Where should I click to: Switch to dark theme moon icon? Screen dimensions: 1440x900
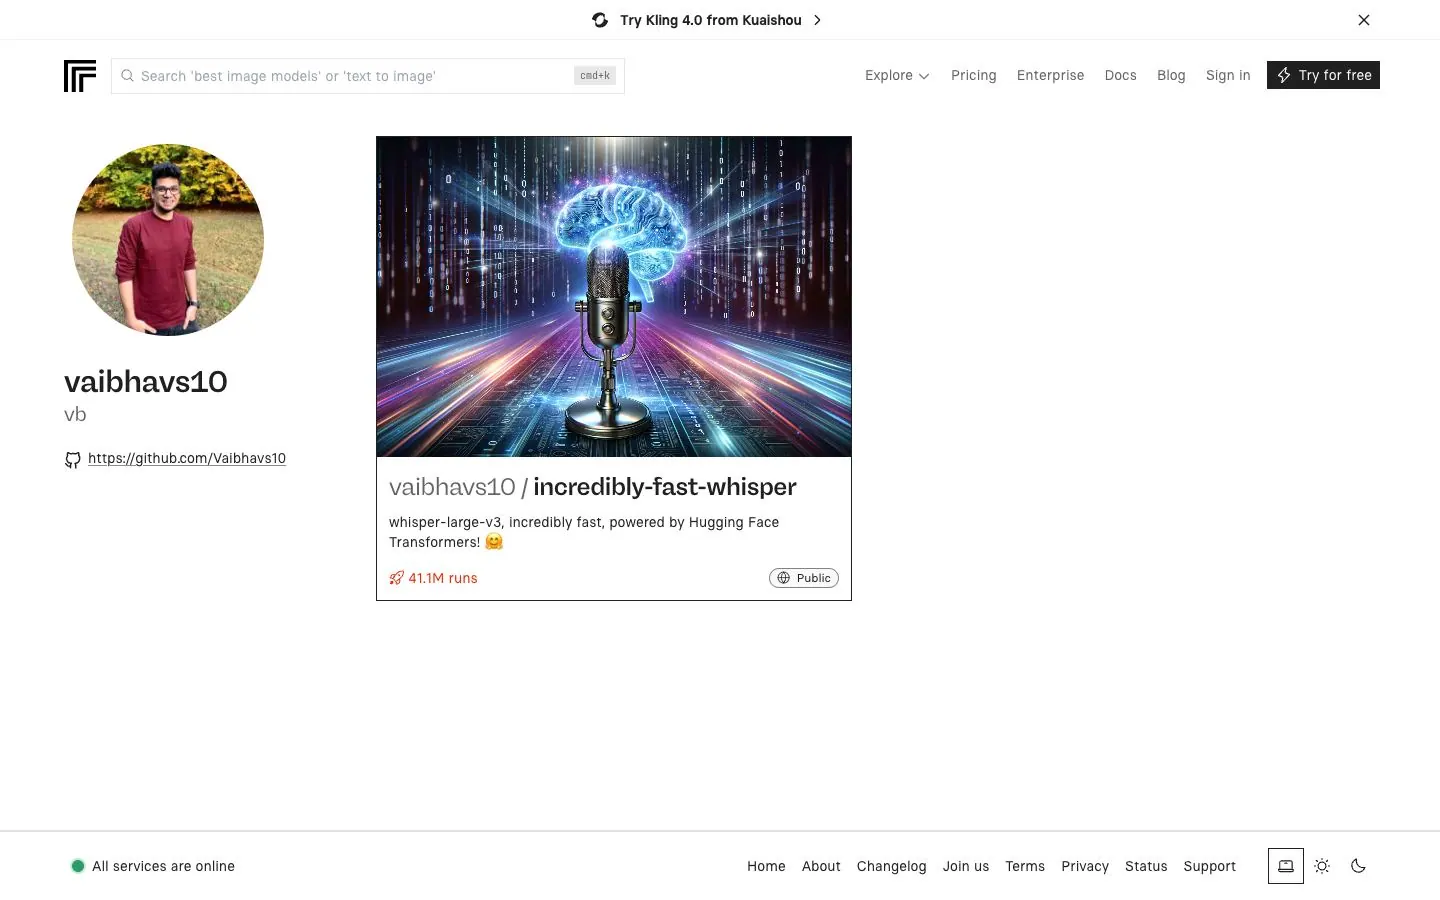coord(1358,866)
